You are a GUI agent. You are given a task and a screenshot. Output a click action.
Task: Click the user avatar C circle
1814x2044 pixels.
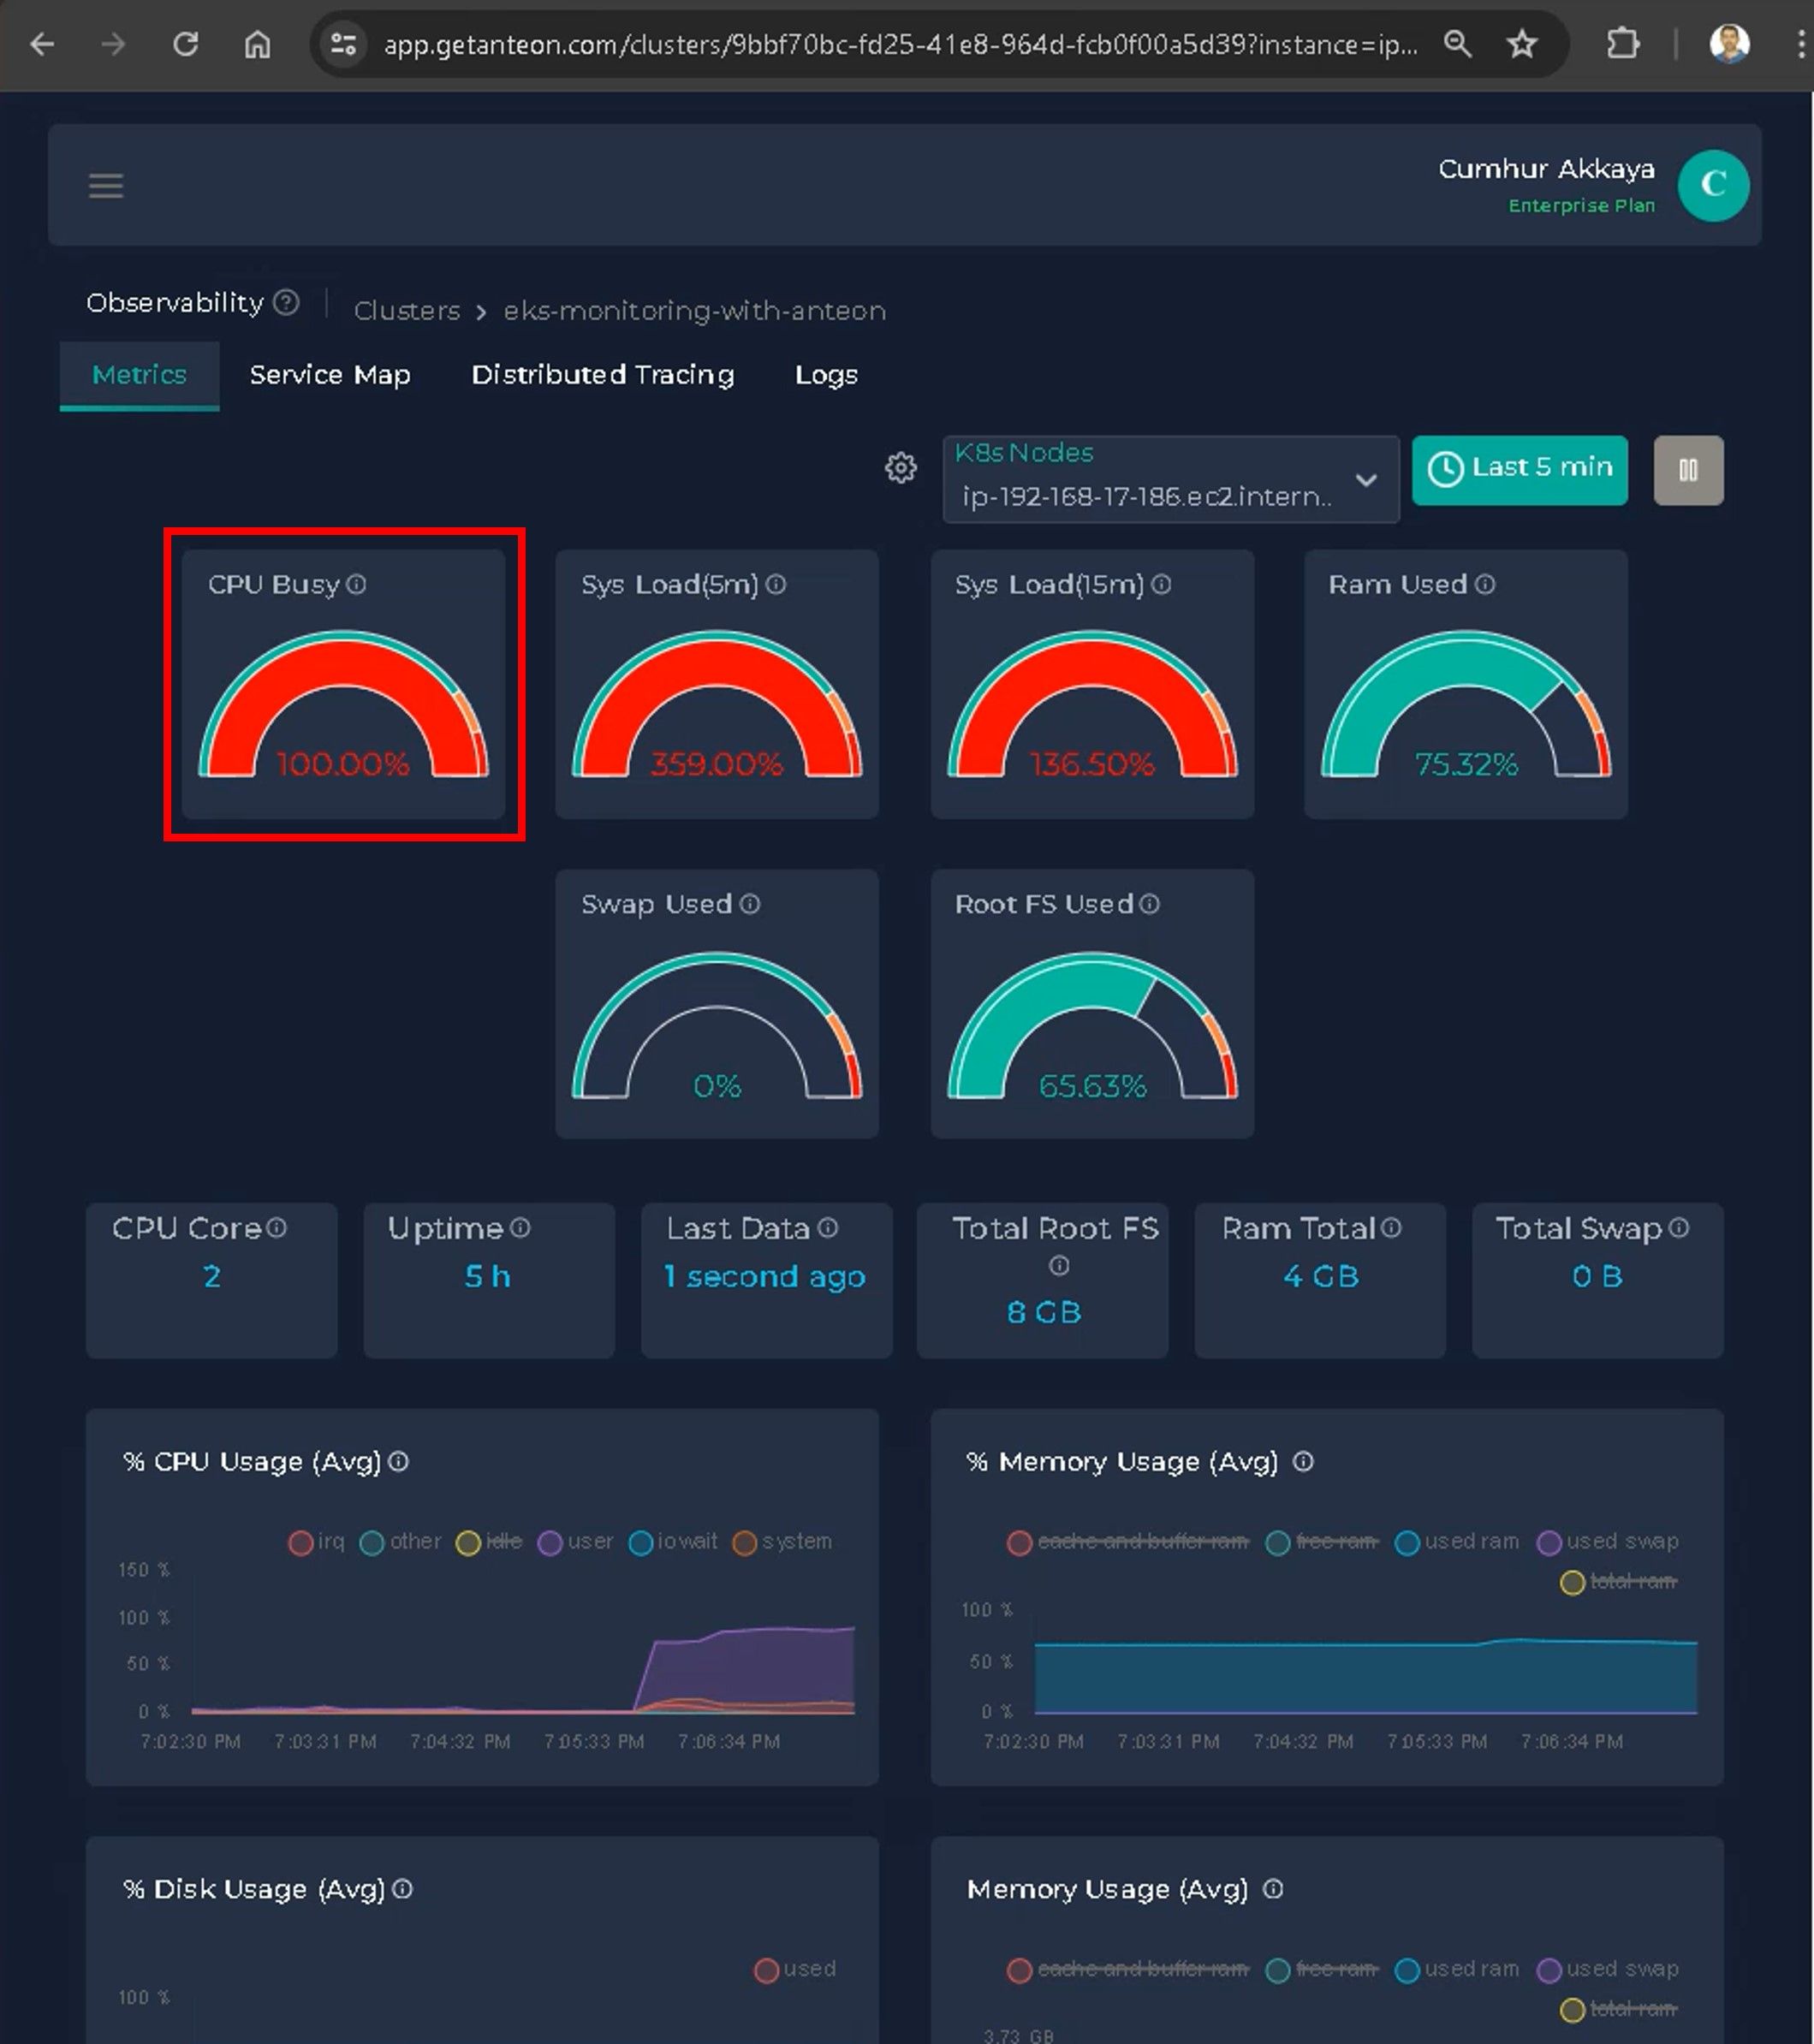pyautogui.click(x=1712, y=185)
